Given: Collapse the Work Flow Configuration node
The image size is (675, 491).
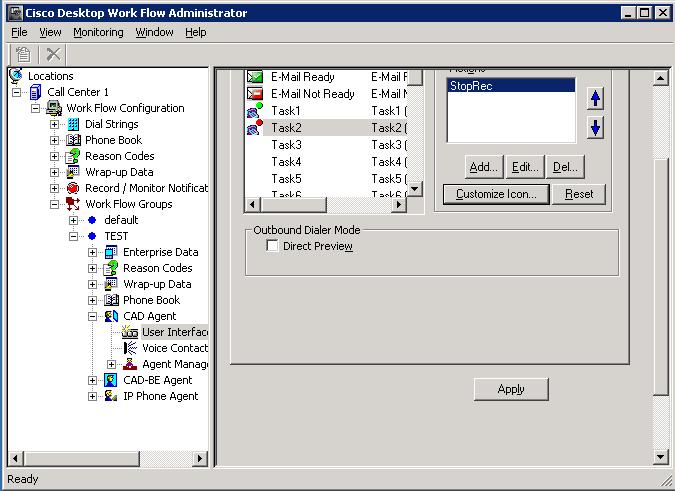Looking at the screenshot, I should pyautogui.click(x=35, y=108).
